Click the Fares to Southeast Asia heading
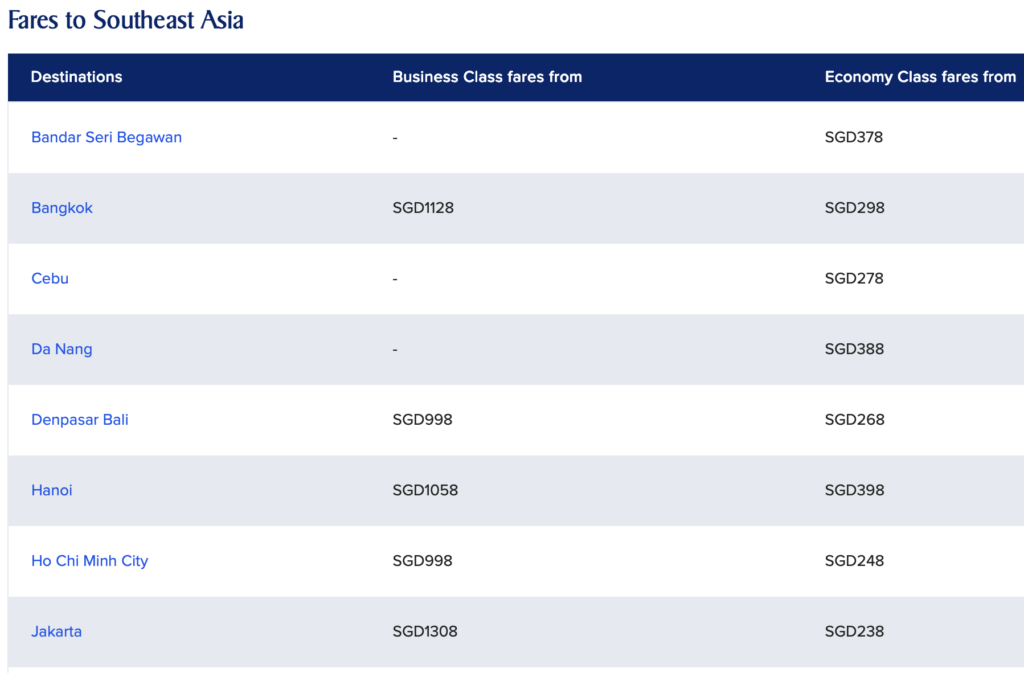This screenshot has height=673, width=1024. click(x=126, y=20)
